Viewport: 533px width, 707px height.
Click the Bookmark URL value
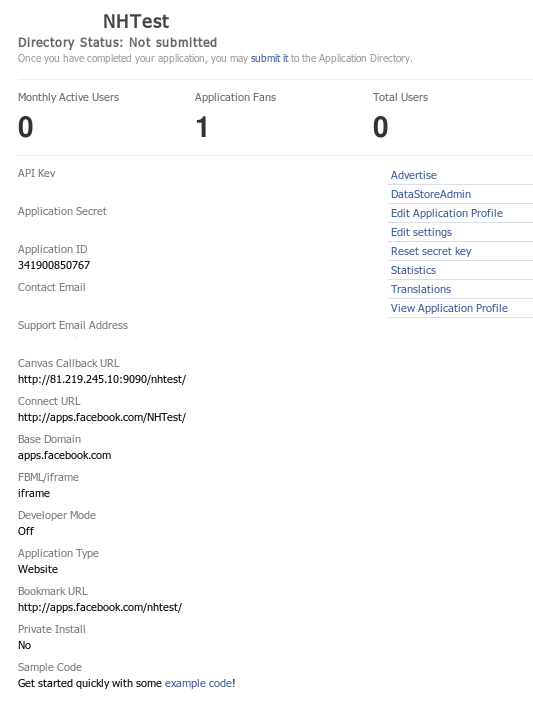point(100,607)
